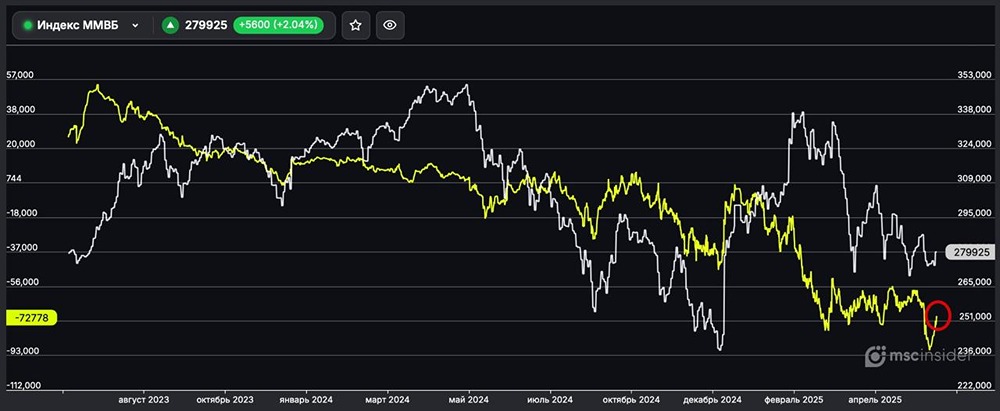Click the 222,000 right axis value
The height and width of the screenshot is (411, 1000).
coord(975,385)
